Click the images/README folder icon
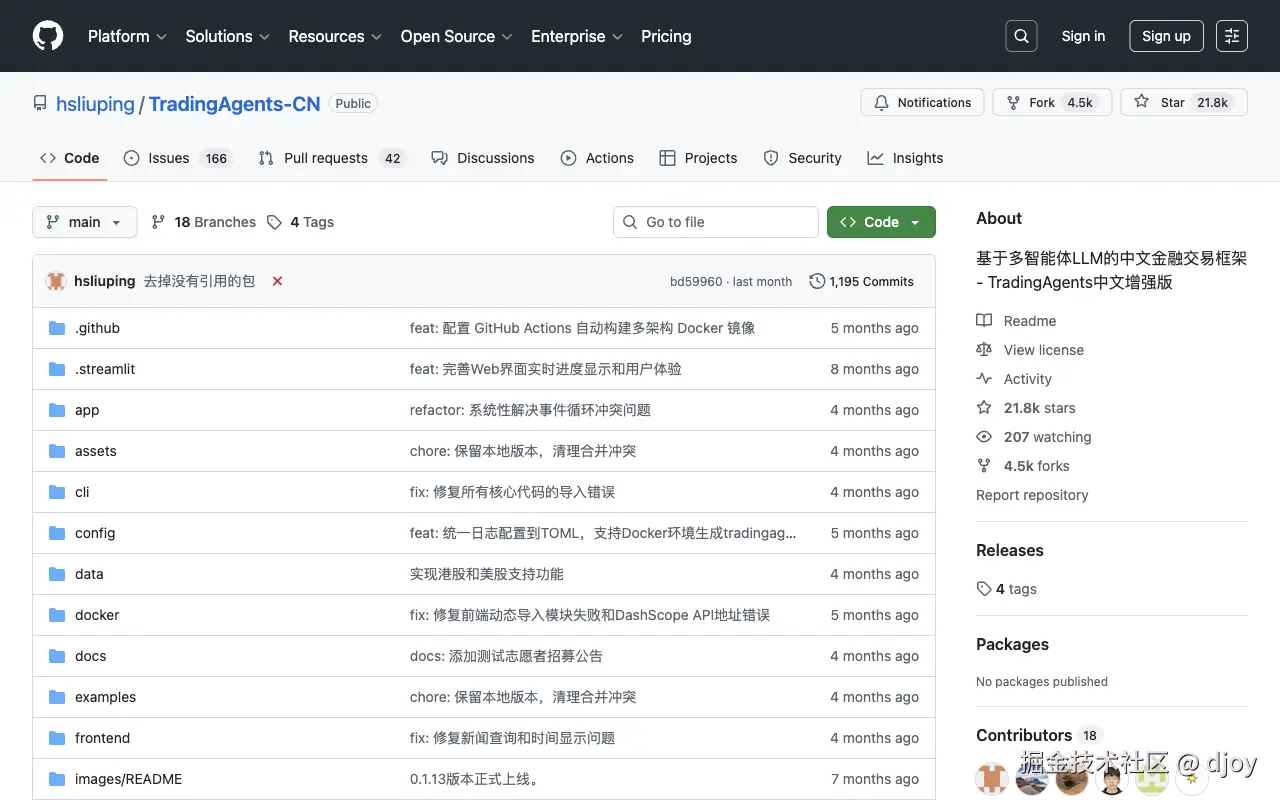 [x=57, y=779]
